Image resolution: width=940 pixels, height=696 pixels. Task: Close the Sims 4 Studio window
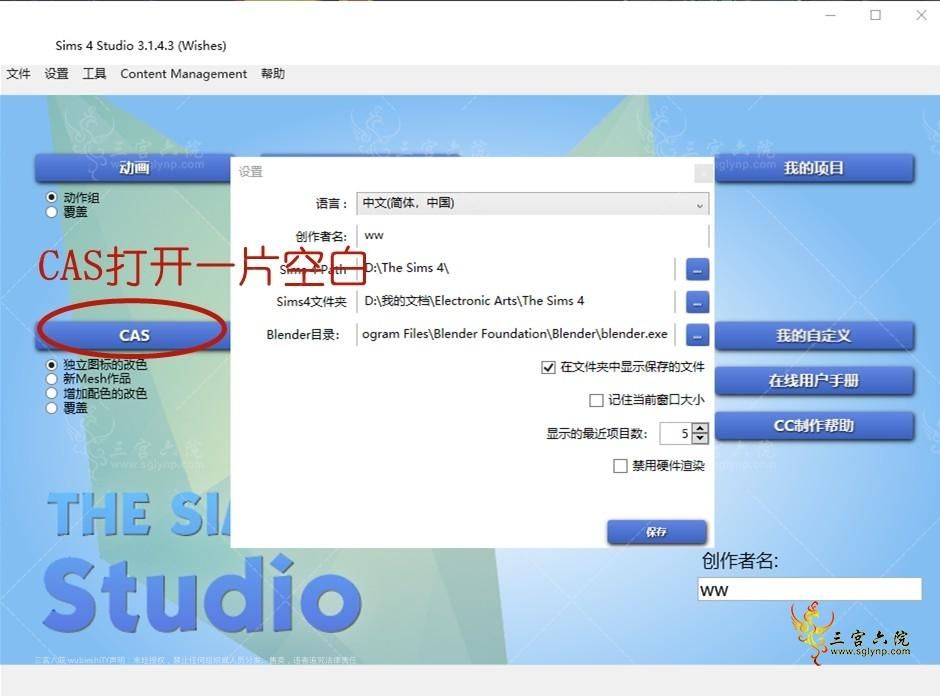pos(921,16)
